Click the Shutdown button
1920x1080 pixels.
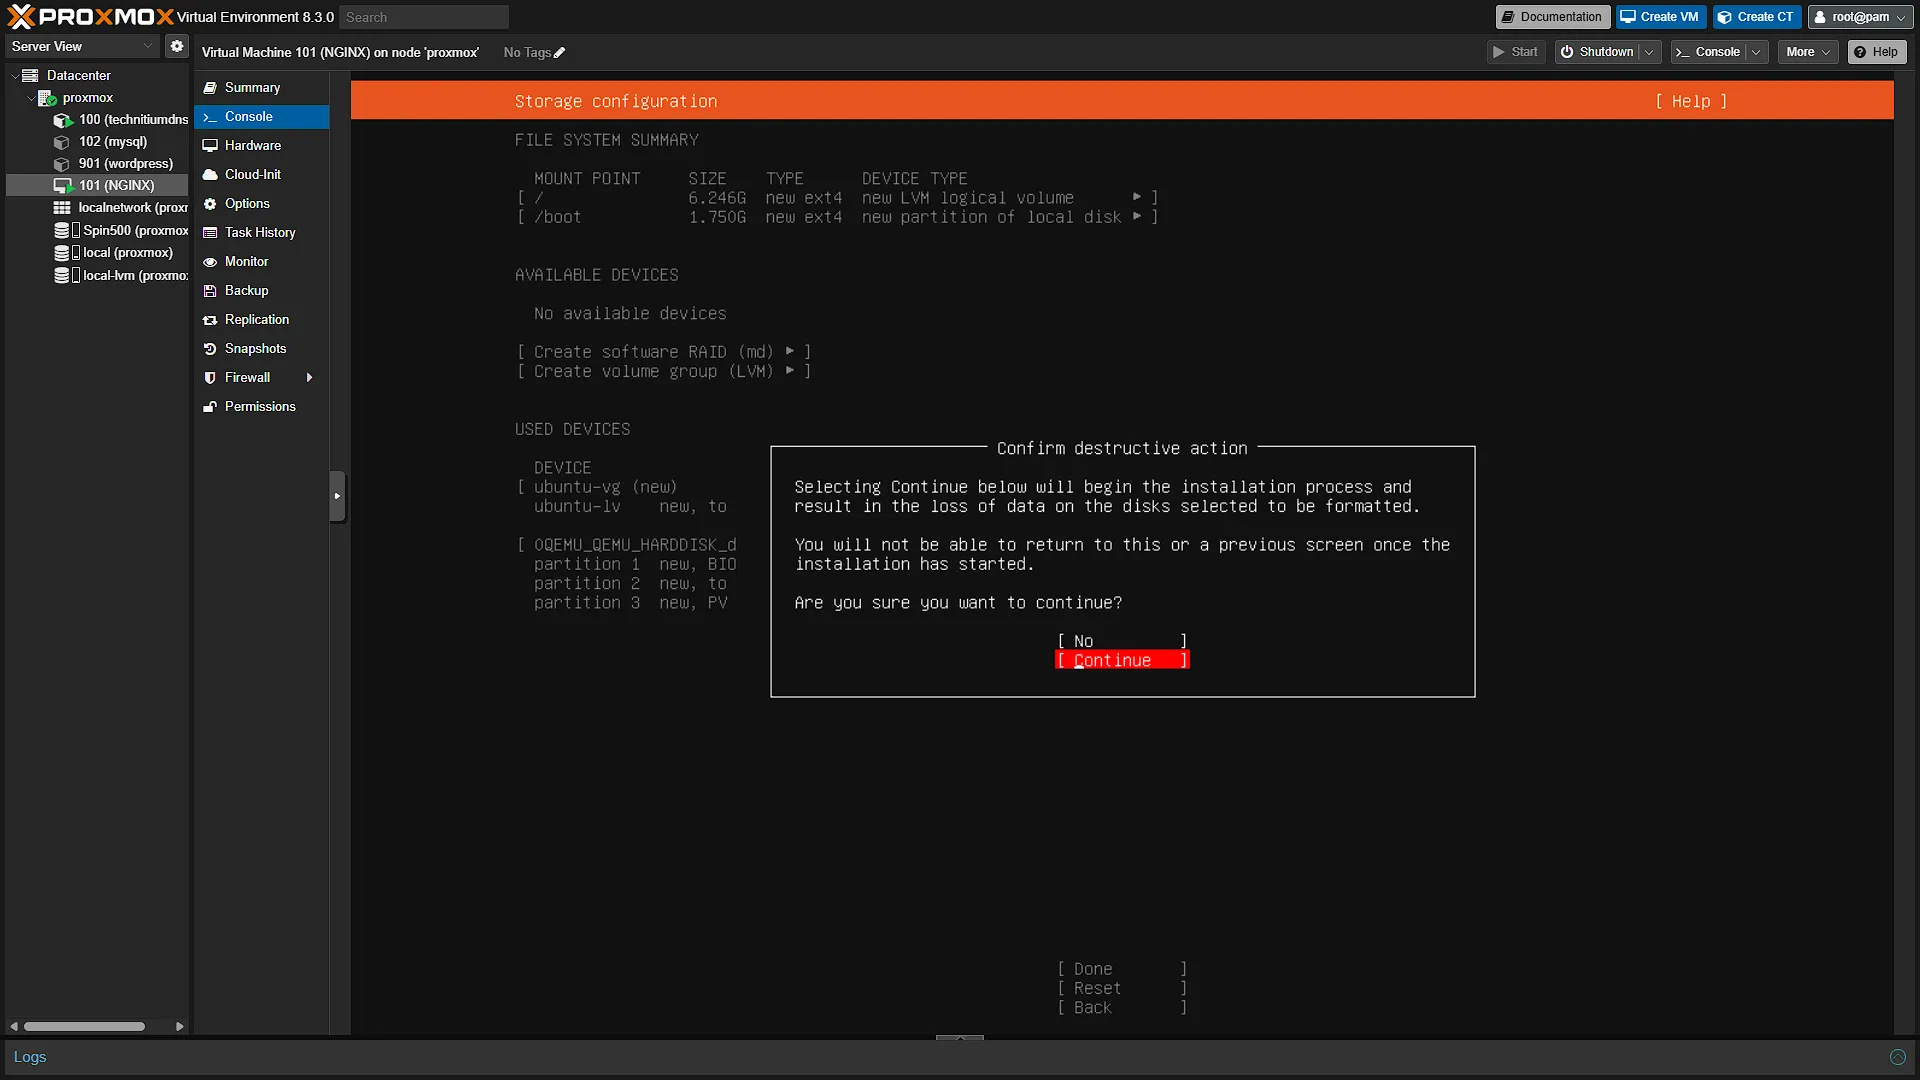coord(1597,52)
